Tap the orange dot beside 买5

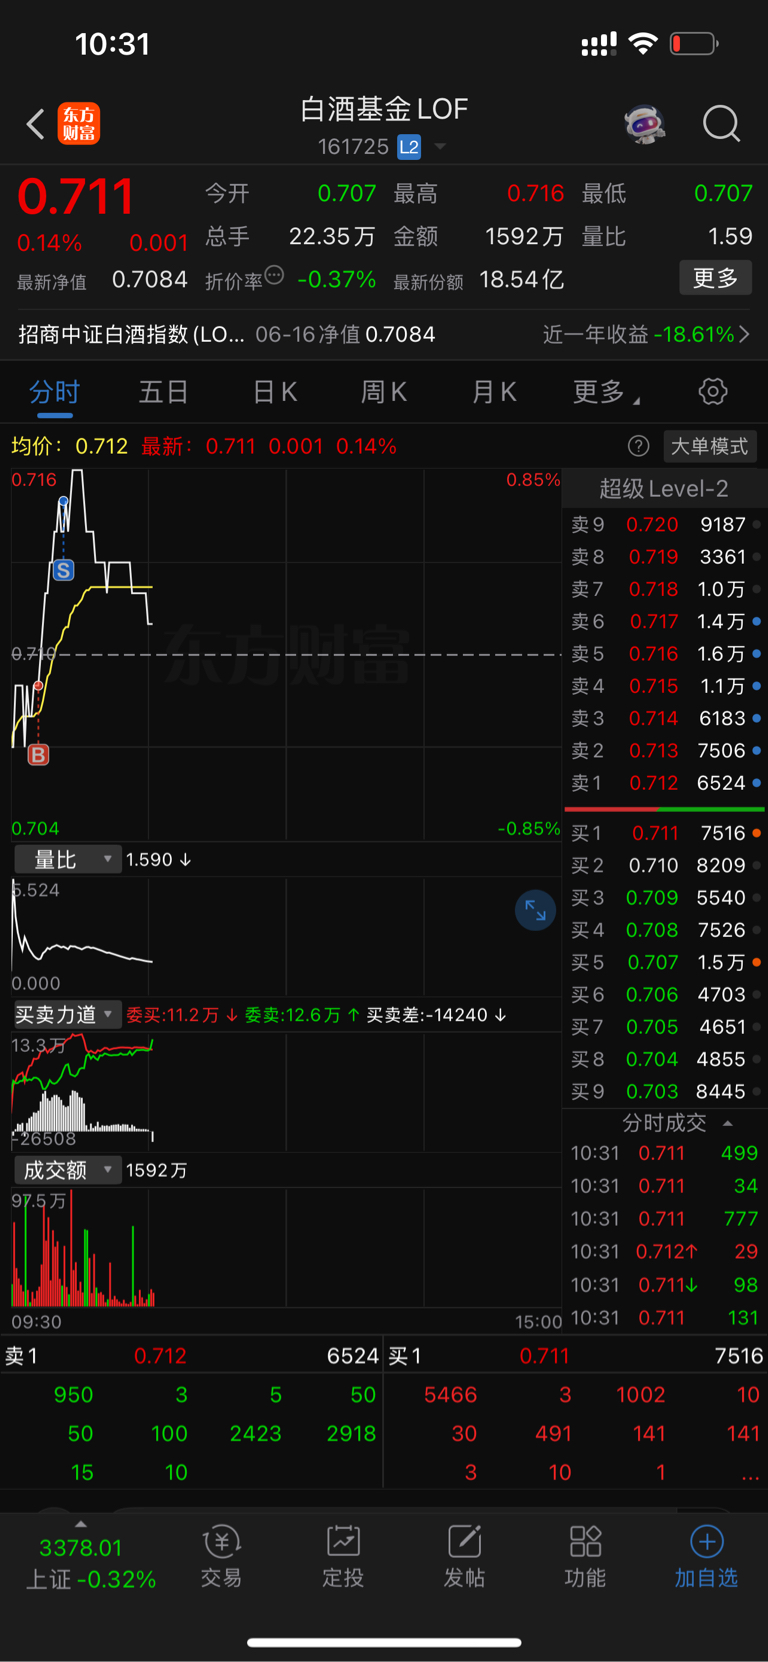point(757,962)
